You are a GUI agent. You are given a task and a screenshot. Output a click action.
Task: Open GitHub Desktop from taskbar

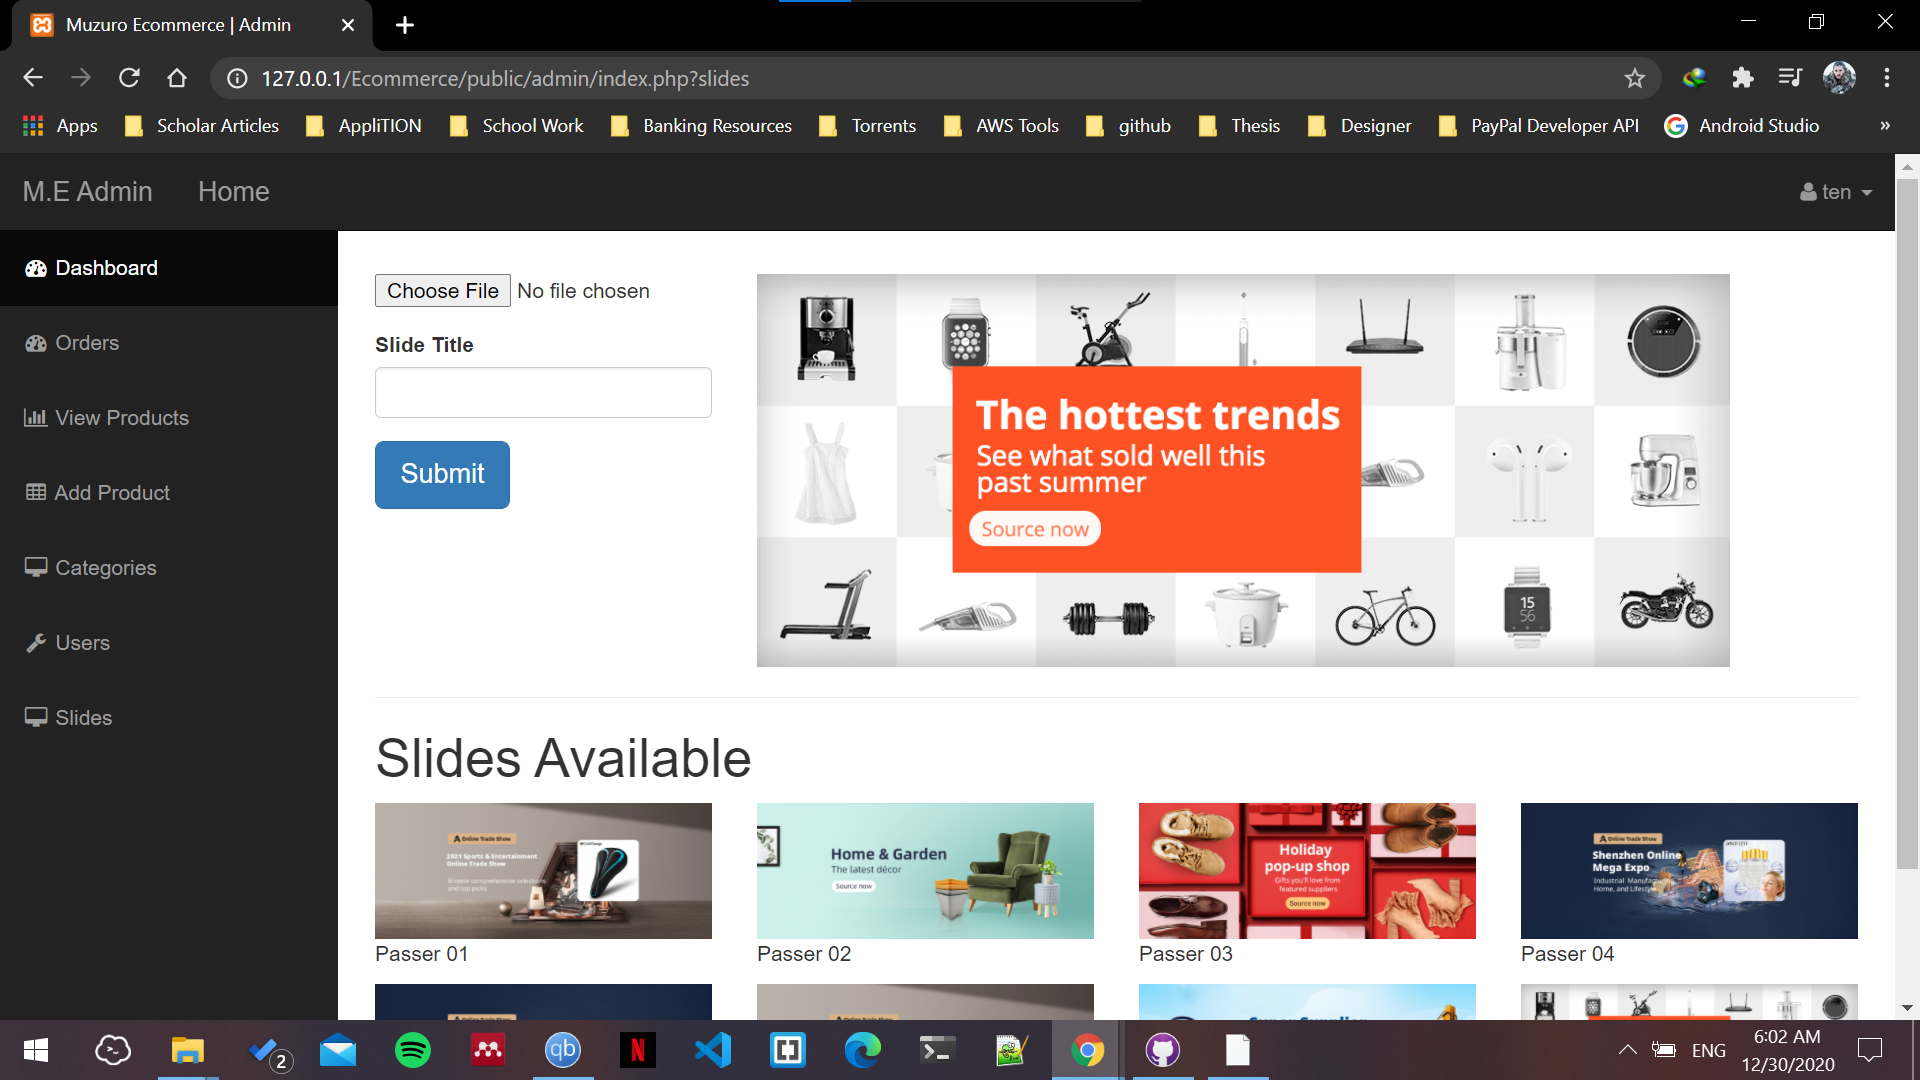[1162, 1050]
